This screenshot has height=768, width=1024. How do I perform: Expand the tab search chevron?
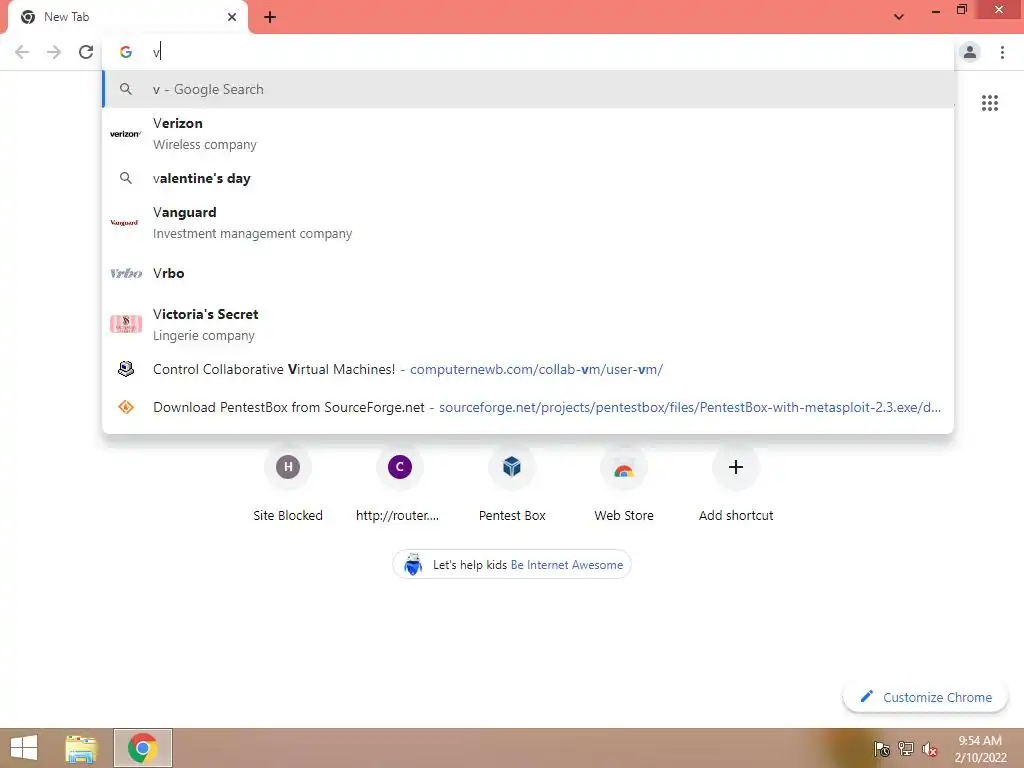pyautogui.click(x=899, y=17)
